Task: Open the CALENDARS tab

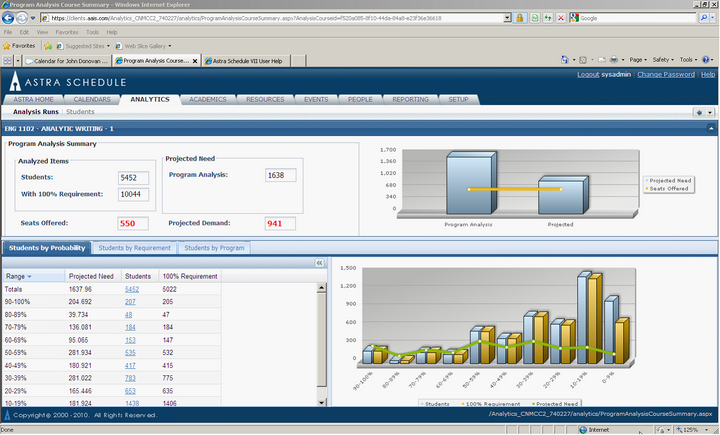Action: tap(92, 99)
